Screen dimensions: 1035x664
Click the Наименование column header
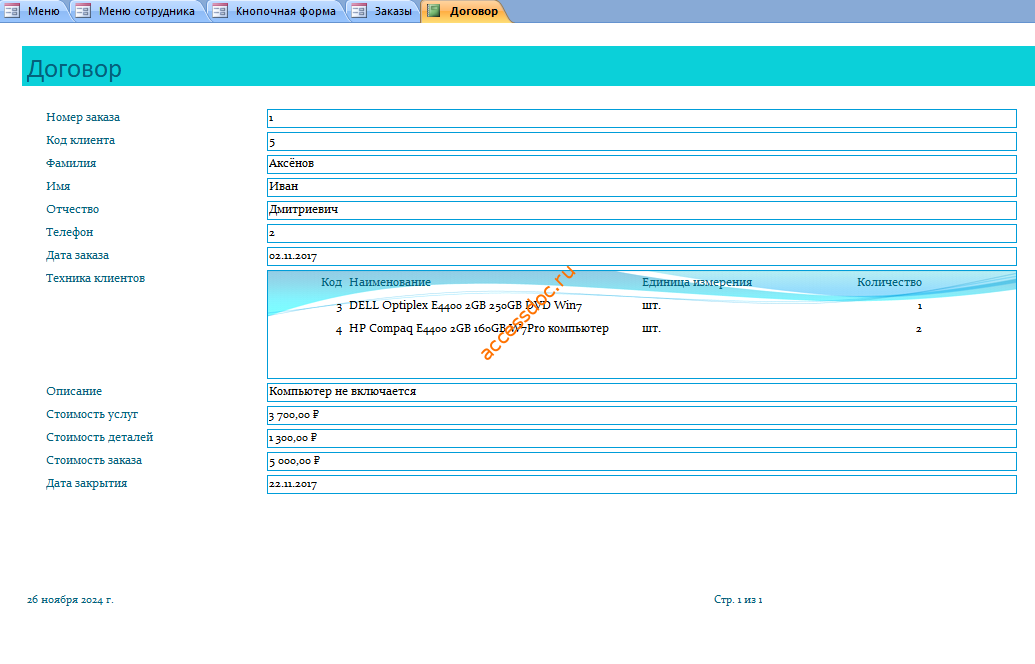point(390,282)
